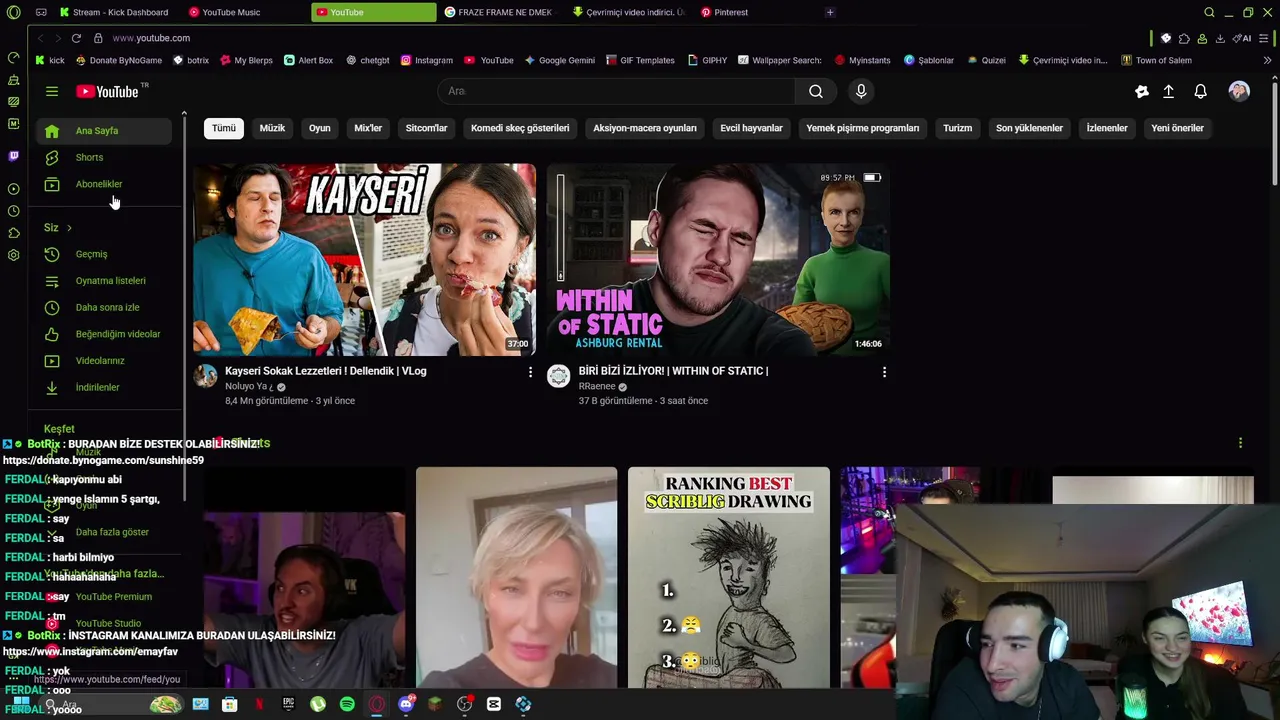The width and height of the screenshot is (1280, 720).
Task: Open the Donate ByNoGame bookmark
Action: click(x=119, y=60)
